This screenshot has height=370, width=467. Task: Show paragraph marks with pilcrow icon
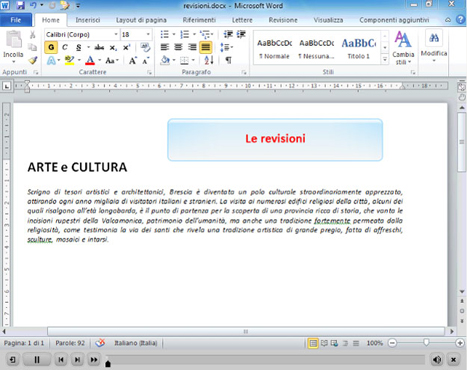pyautogui.click(x=228, y=60)
